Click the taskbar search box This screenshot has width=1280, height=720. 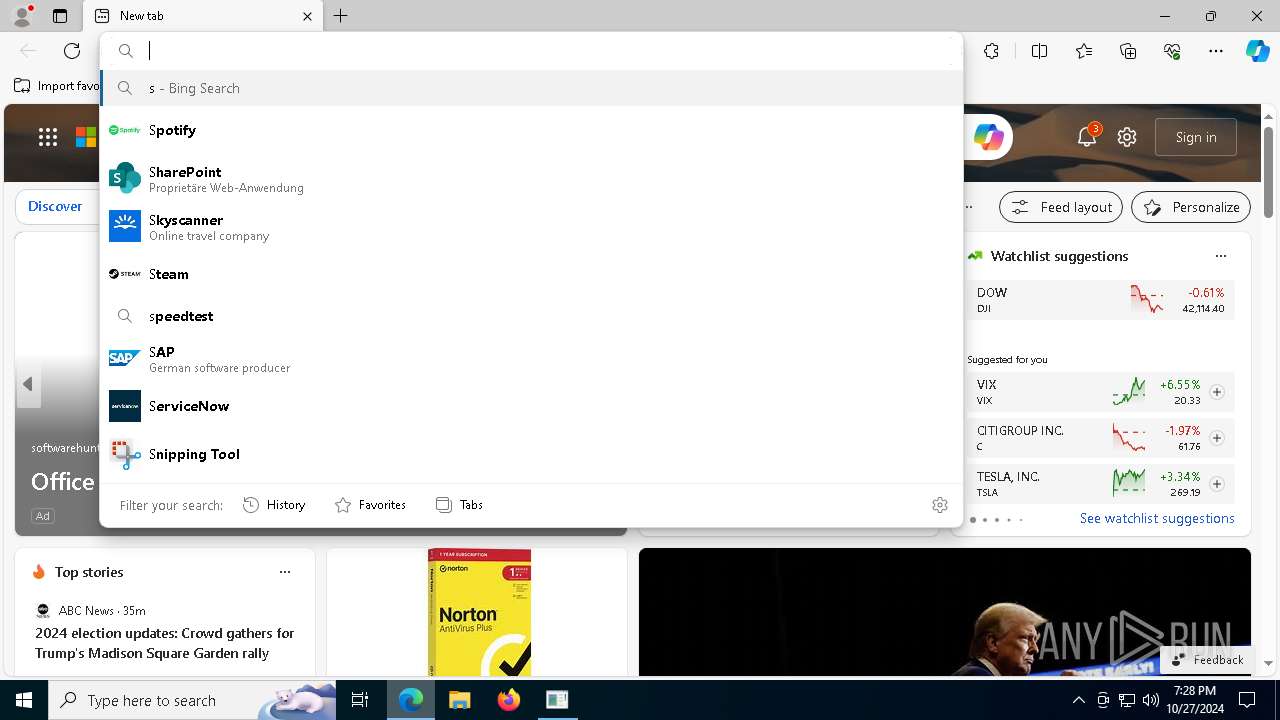click(x=192, y=700)
